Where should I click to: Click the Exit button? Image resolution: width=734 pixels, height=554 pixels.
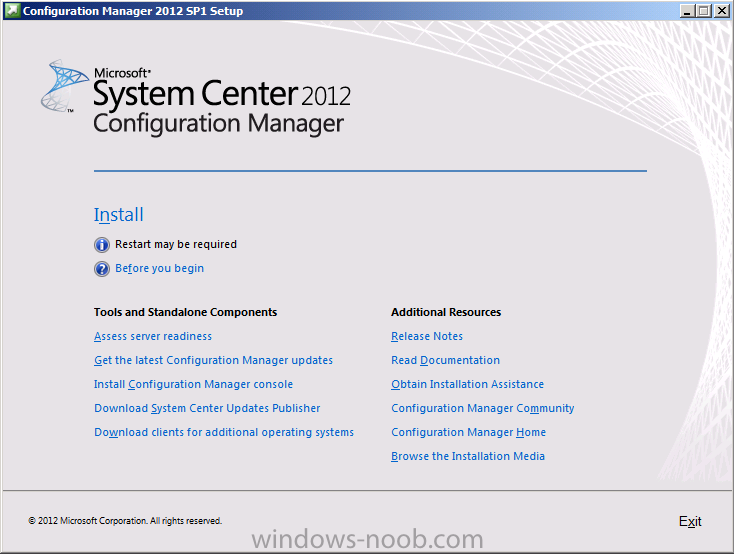point(690,521)
